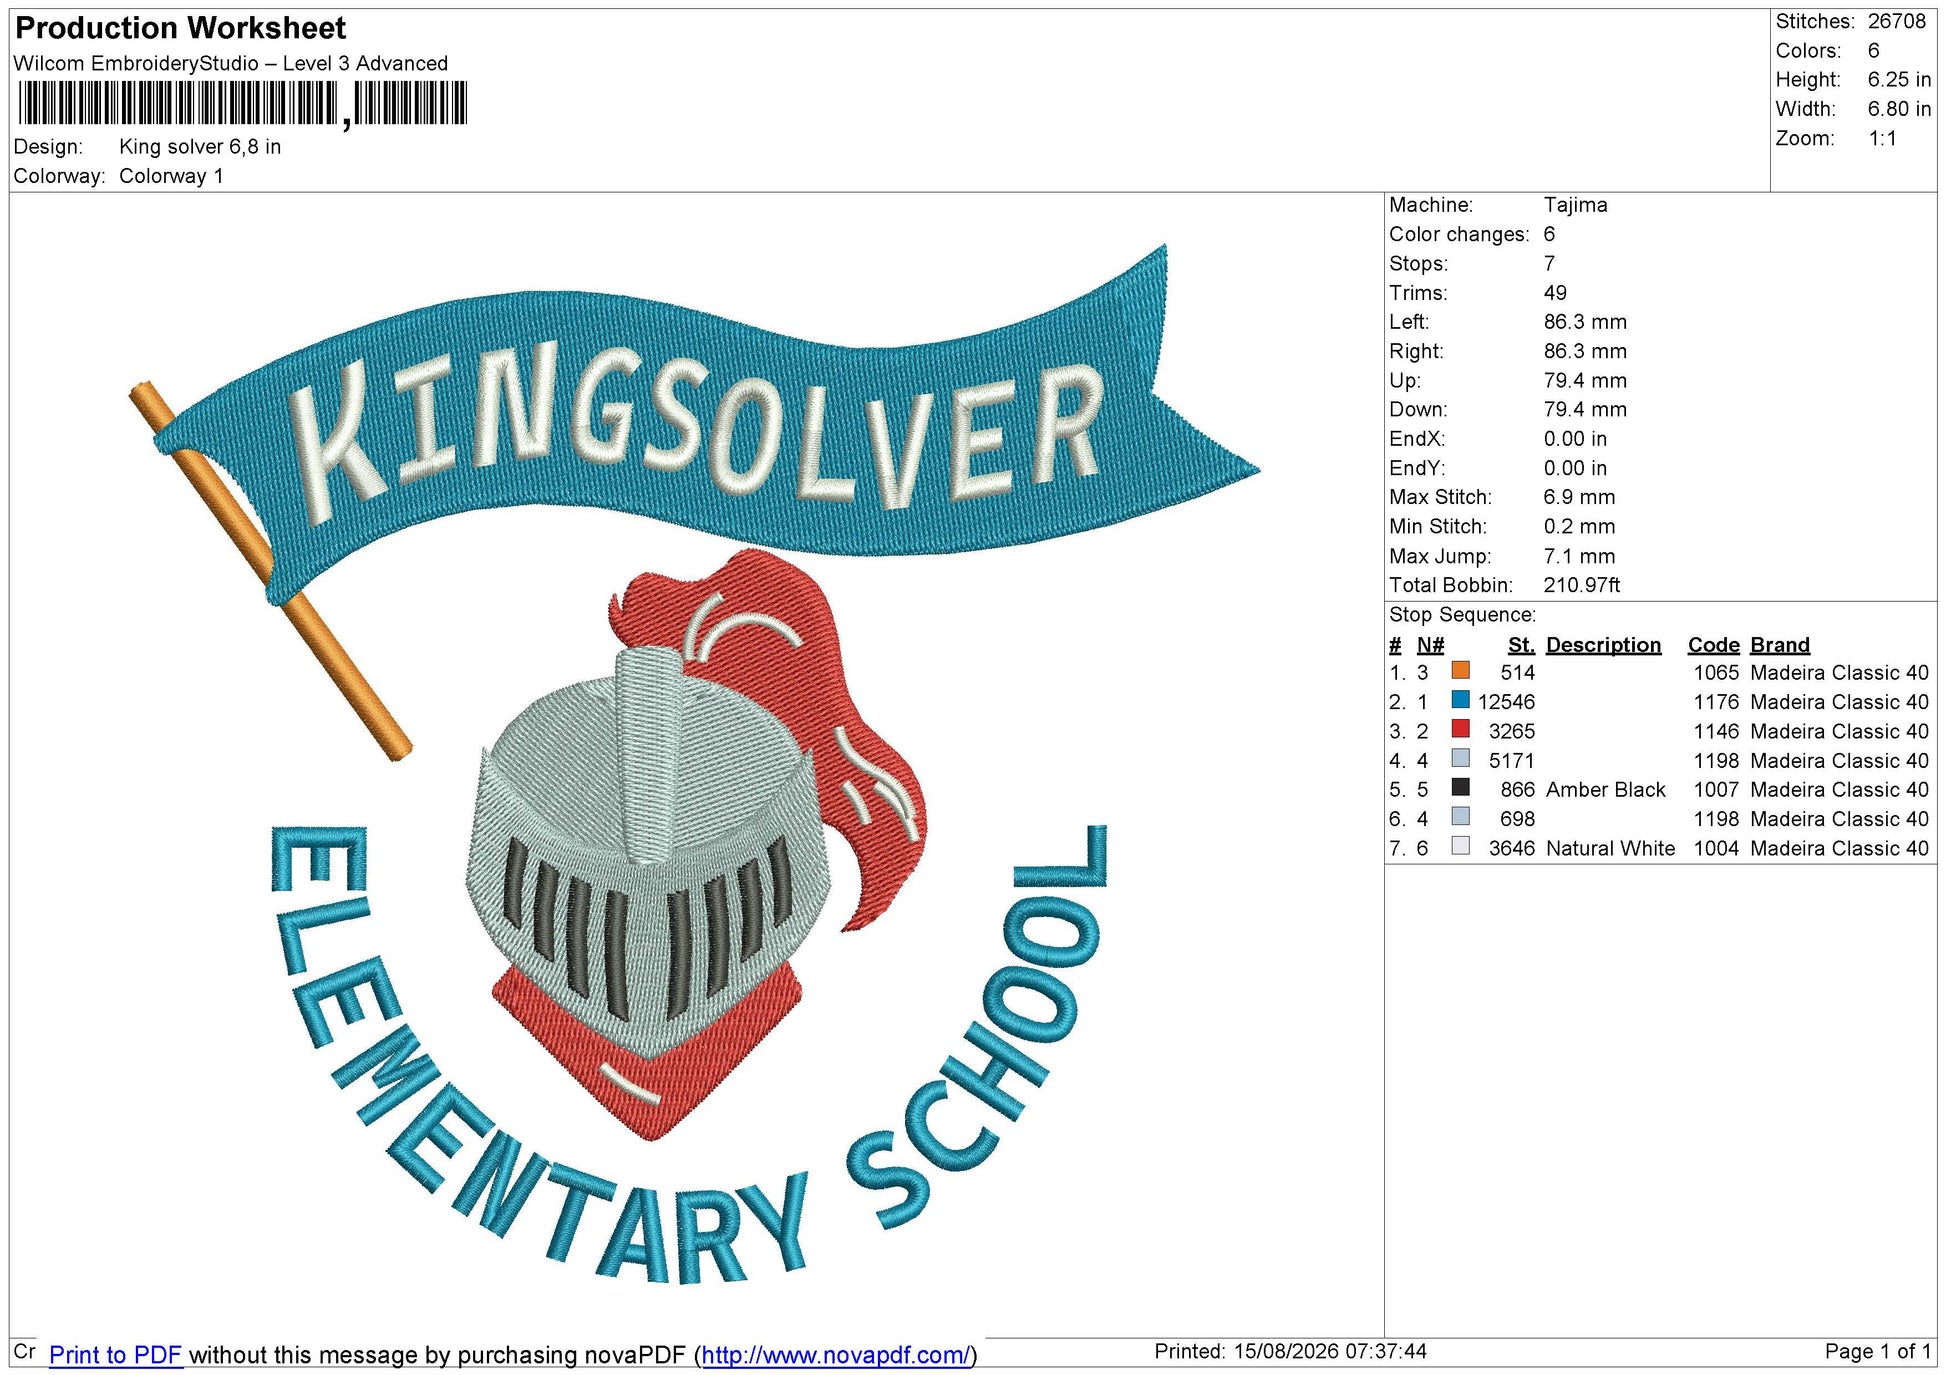
Task: Click the Code column header
Action: (x=1714, y=645)
